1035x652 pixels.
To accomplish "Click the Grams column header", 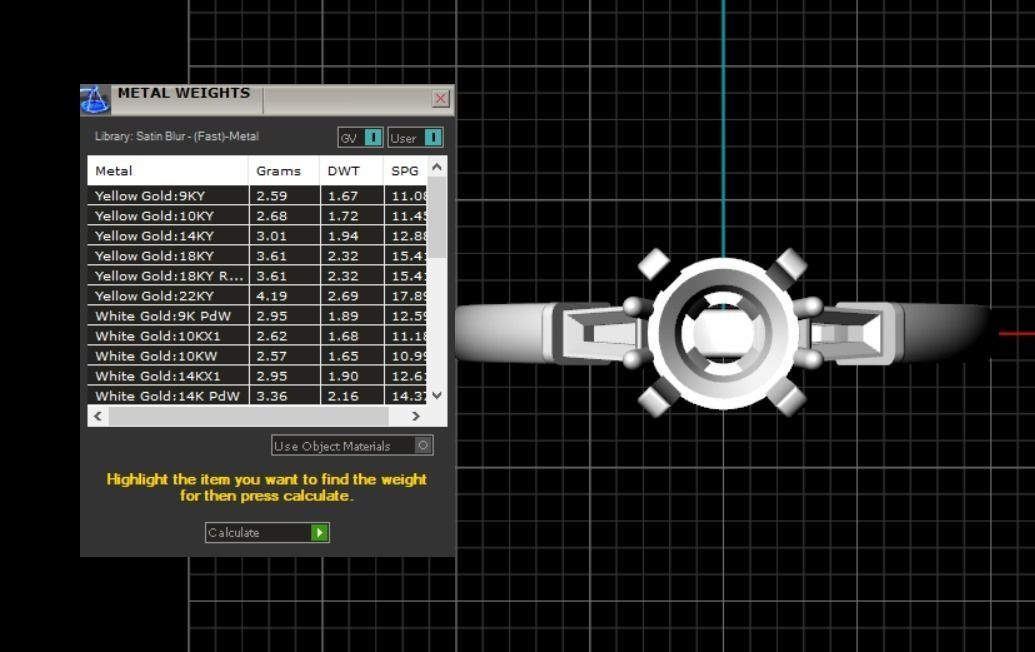I will point(284,170).
